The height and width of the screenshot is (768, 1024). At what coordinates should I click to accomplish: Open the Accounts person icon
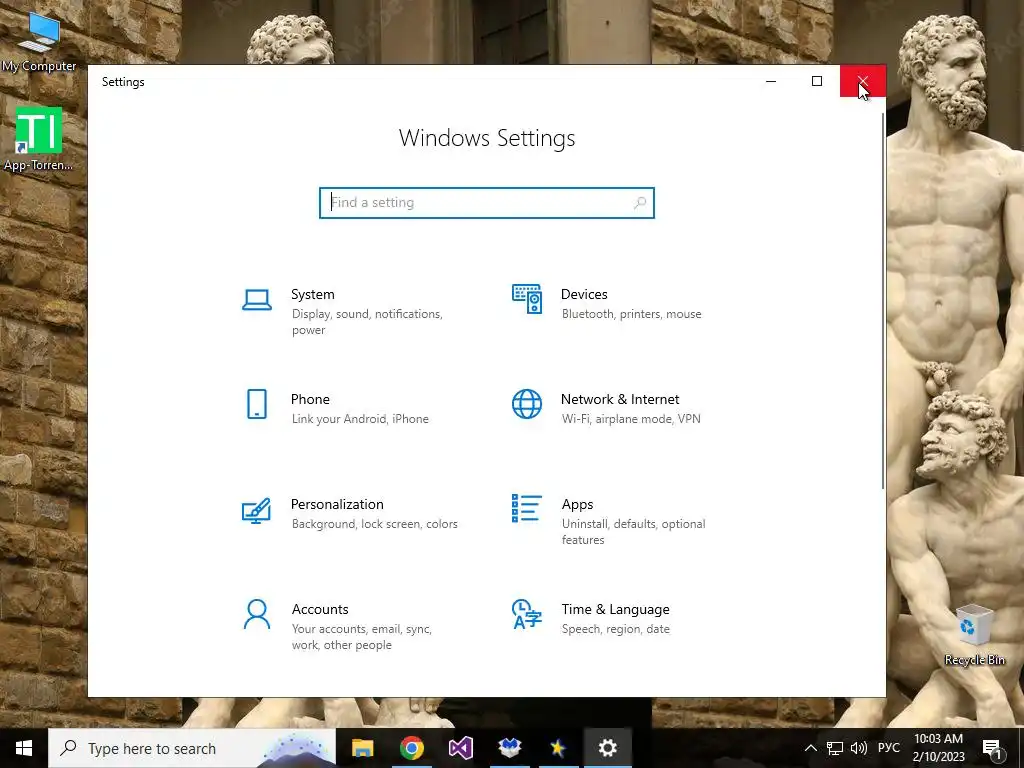pos(257,614)
